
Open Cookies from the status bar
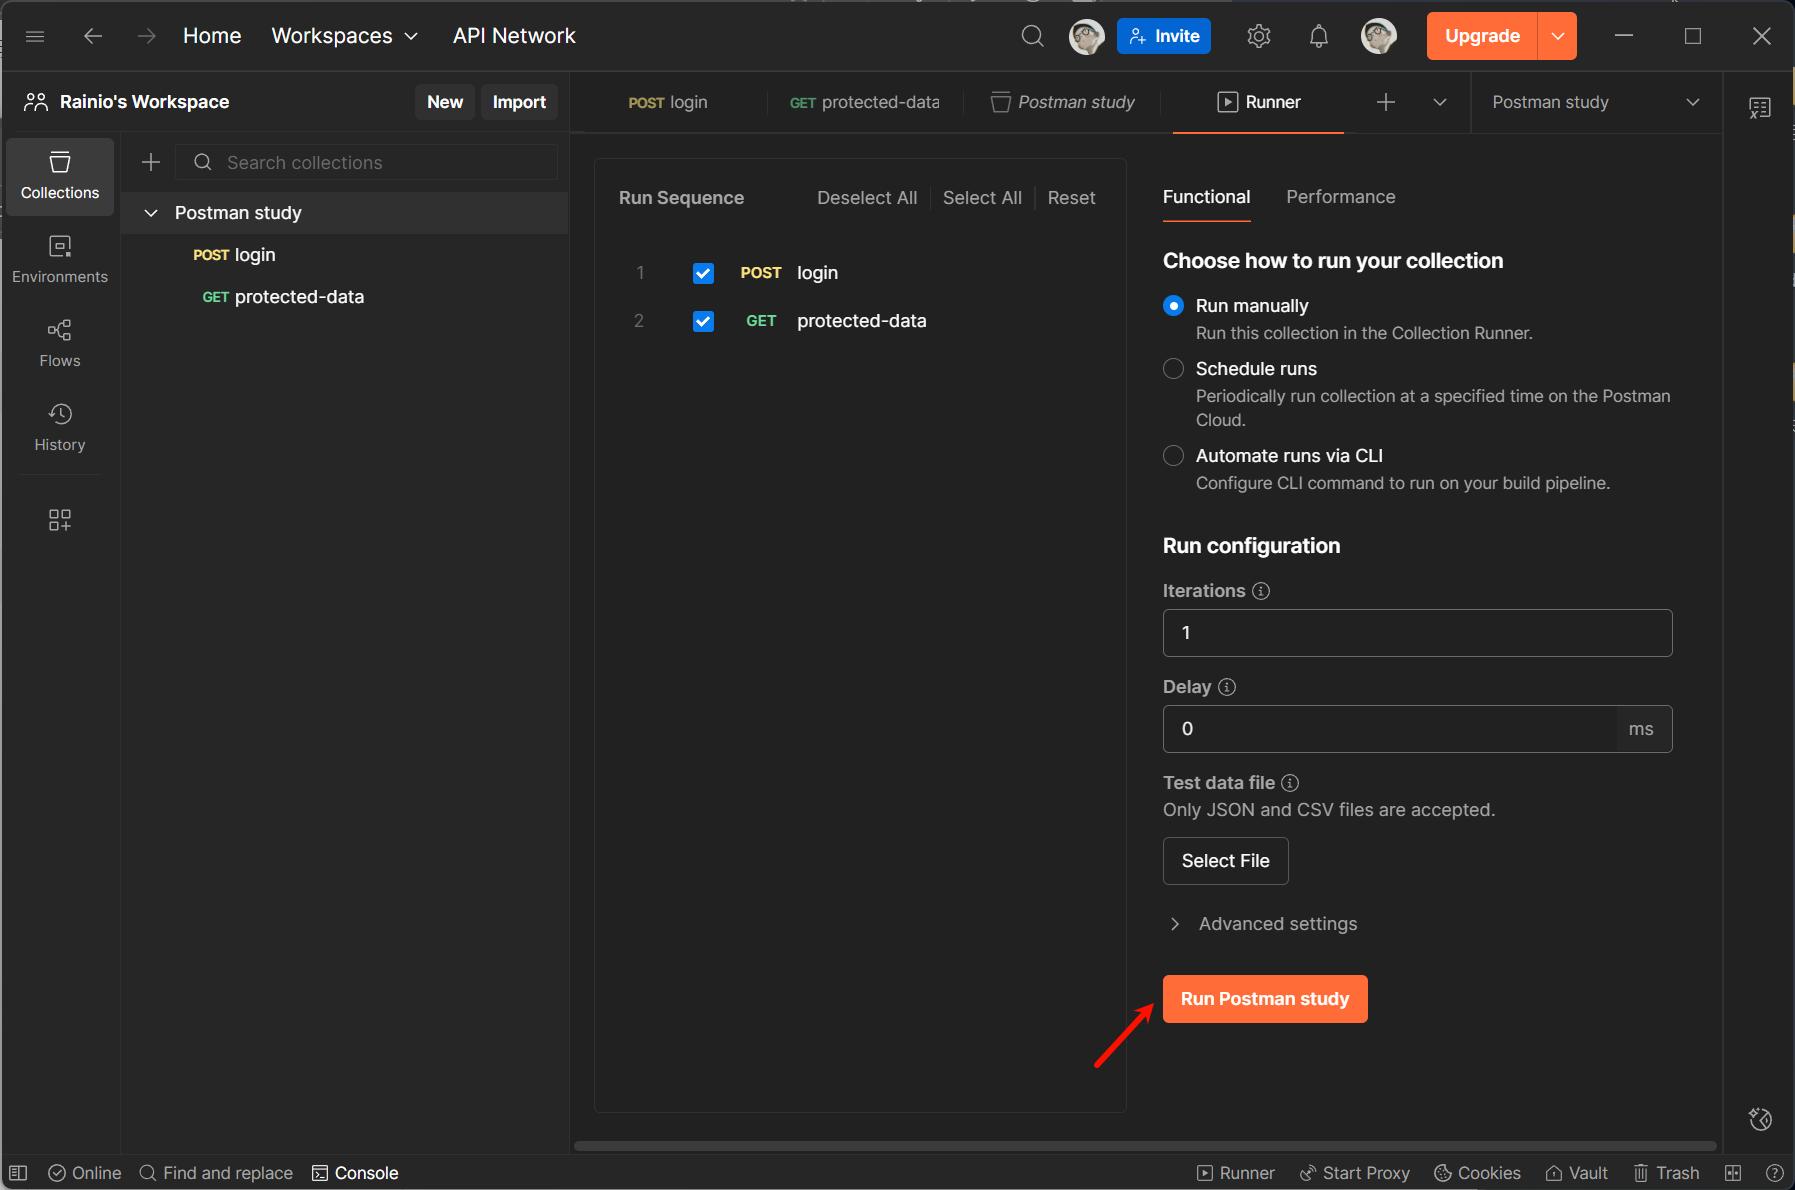(x=1477, y=1173)
